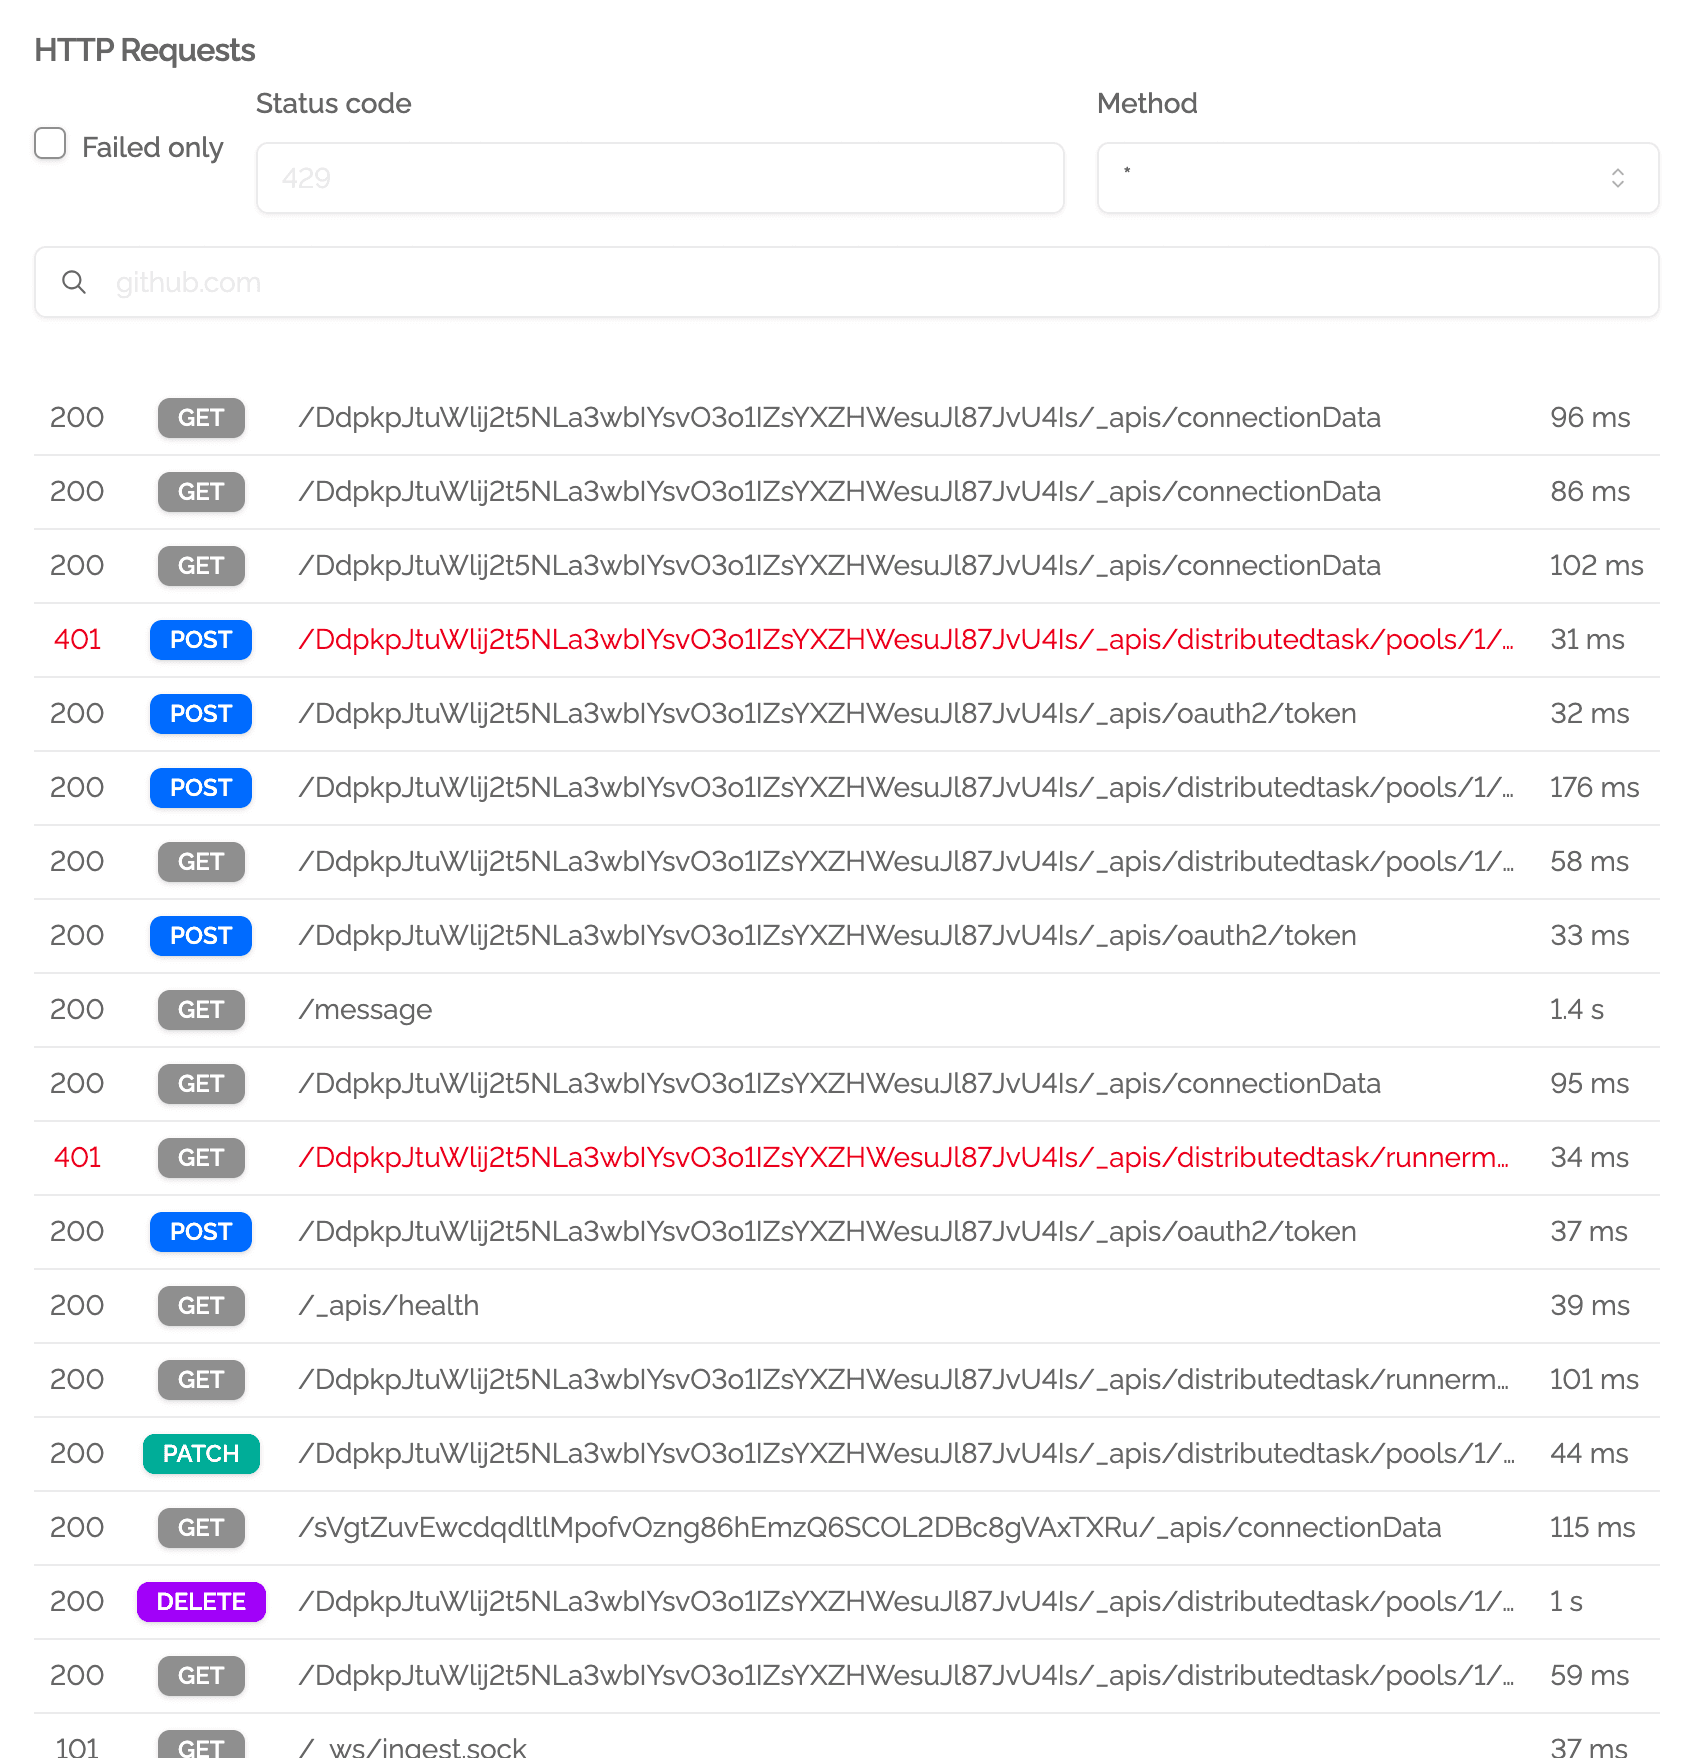This screenshot has height=1758, width=1694.
Task: Open the 401 distributedtask/pools request details
Action: (900, 640)
